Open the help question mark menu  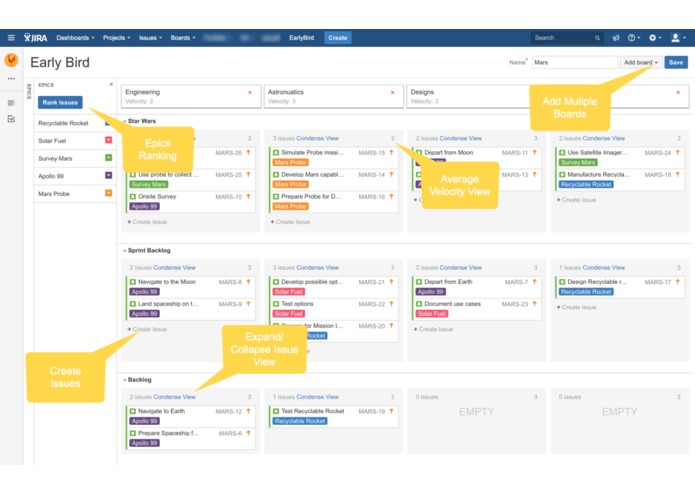click(633, 38)
